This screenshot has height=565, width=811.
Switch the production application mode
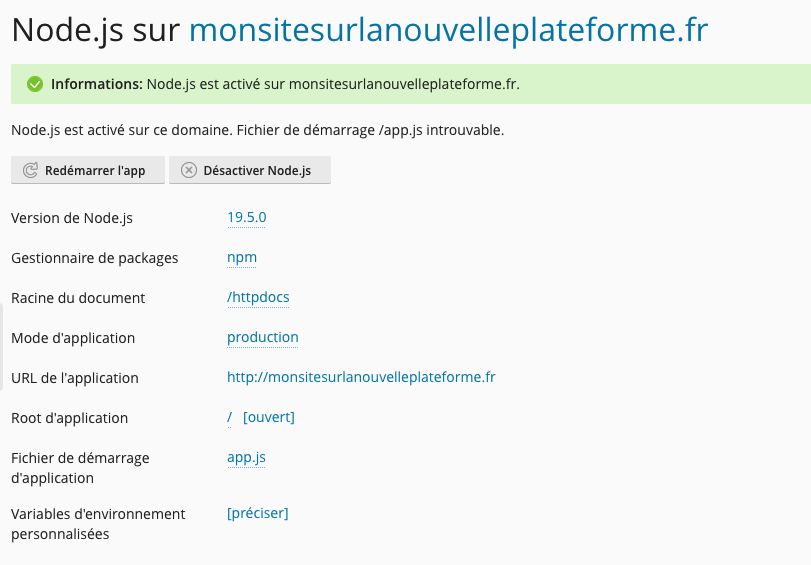(x=263, y=337)
